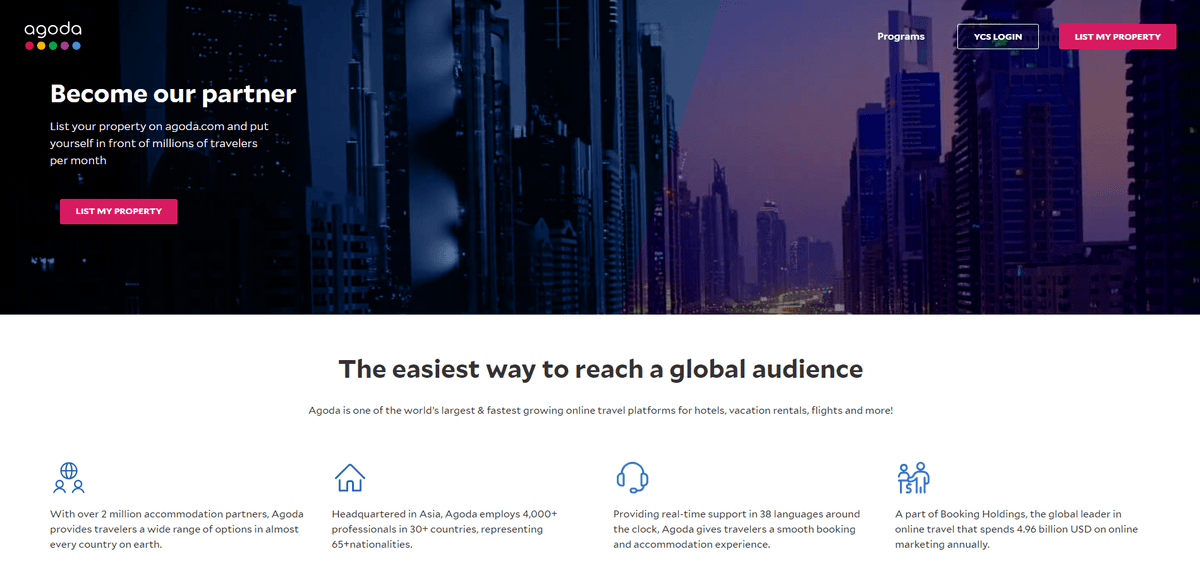The height and width of the screenshot is (578, 1200).
Task: Click the "Headquartered in Asia" paragraph
Action: click(x=444, y=529)
